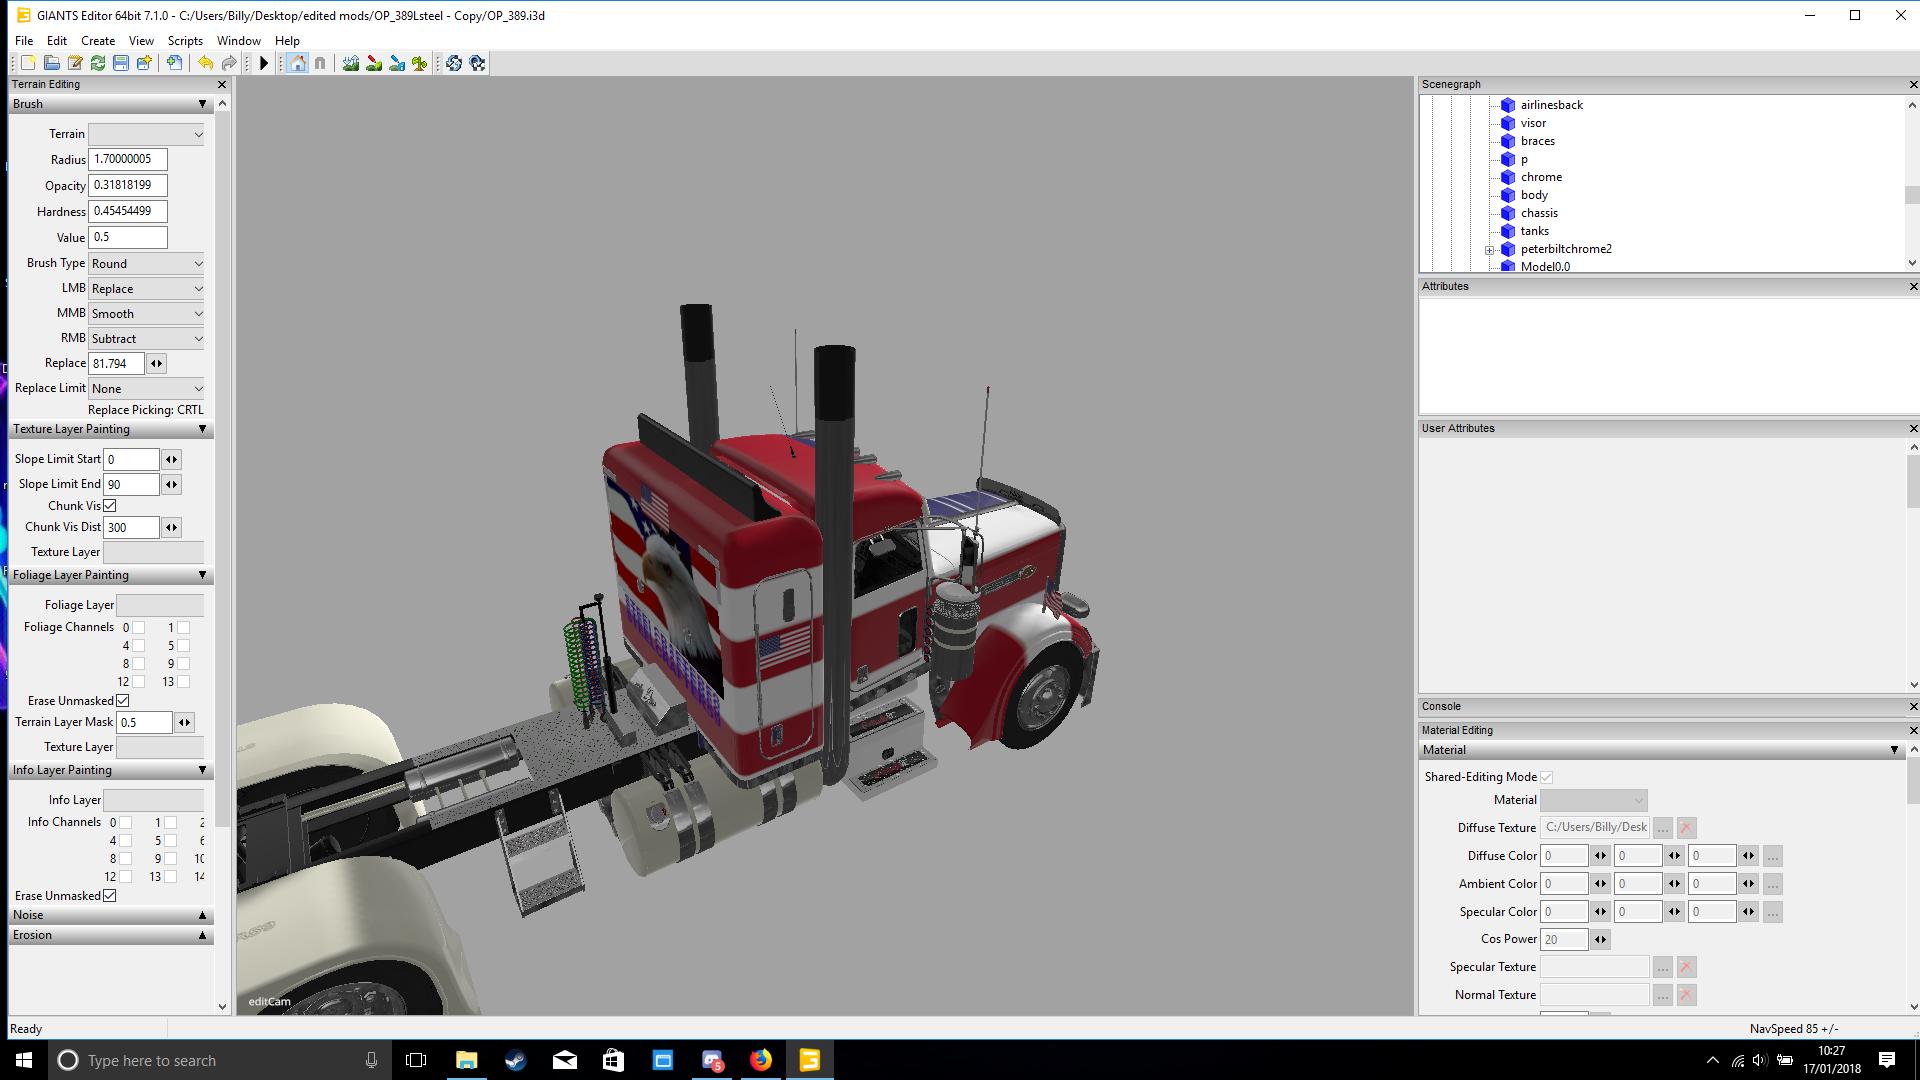Click the Undo arrow icon
The width and height of the screenshot is (1920, 1080).
(x=205, y=63)
